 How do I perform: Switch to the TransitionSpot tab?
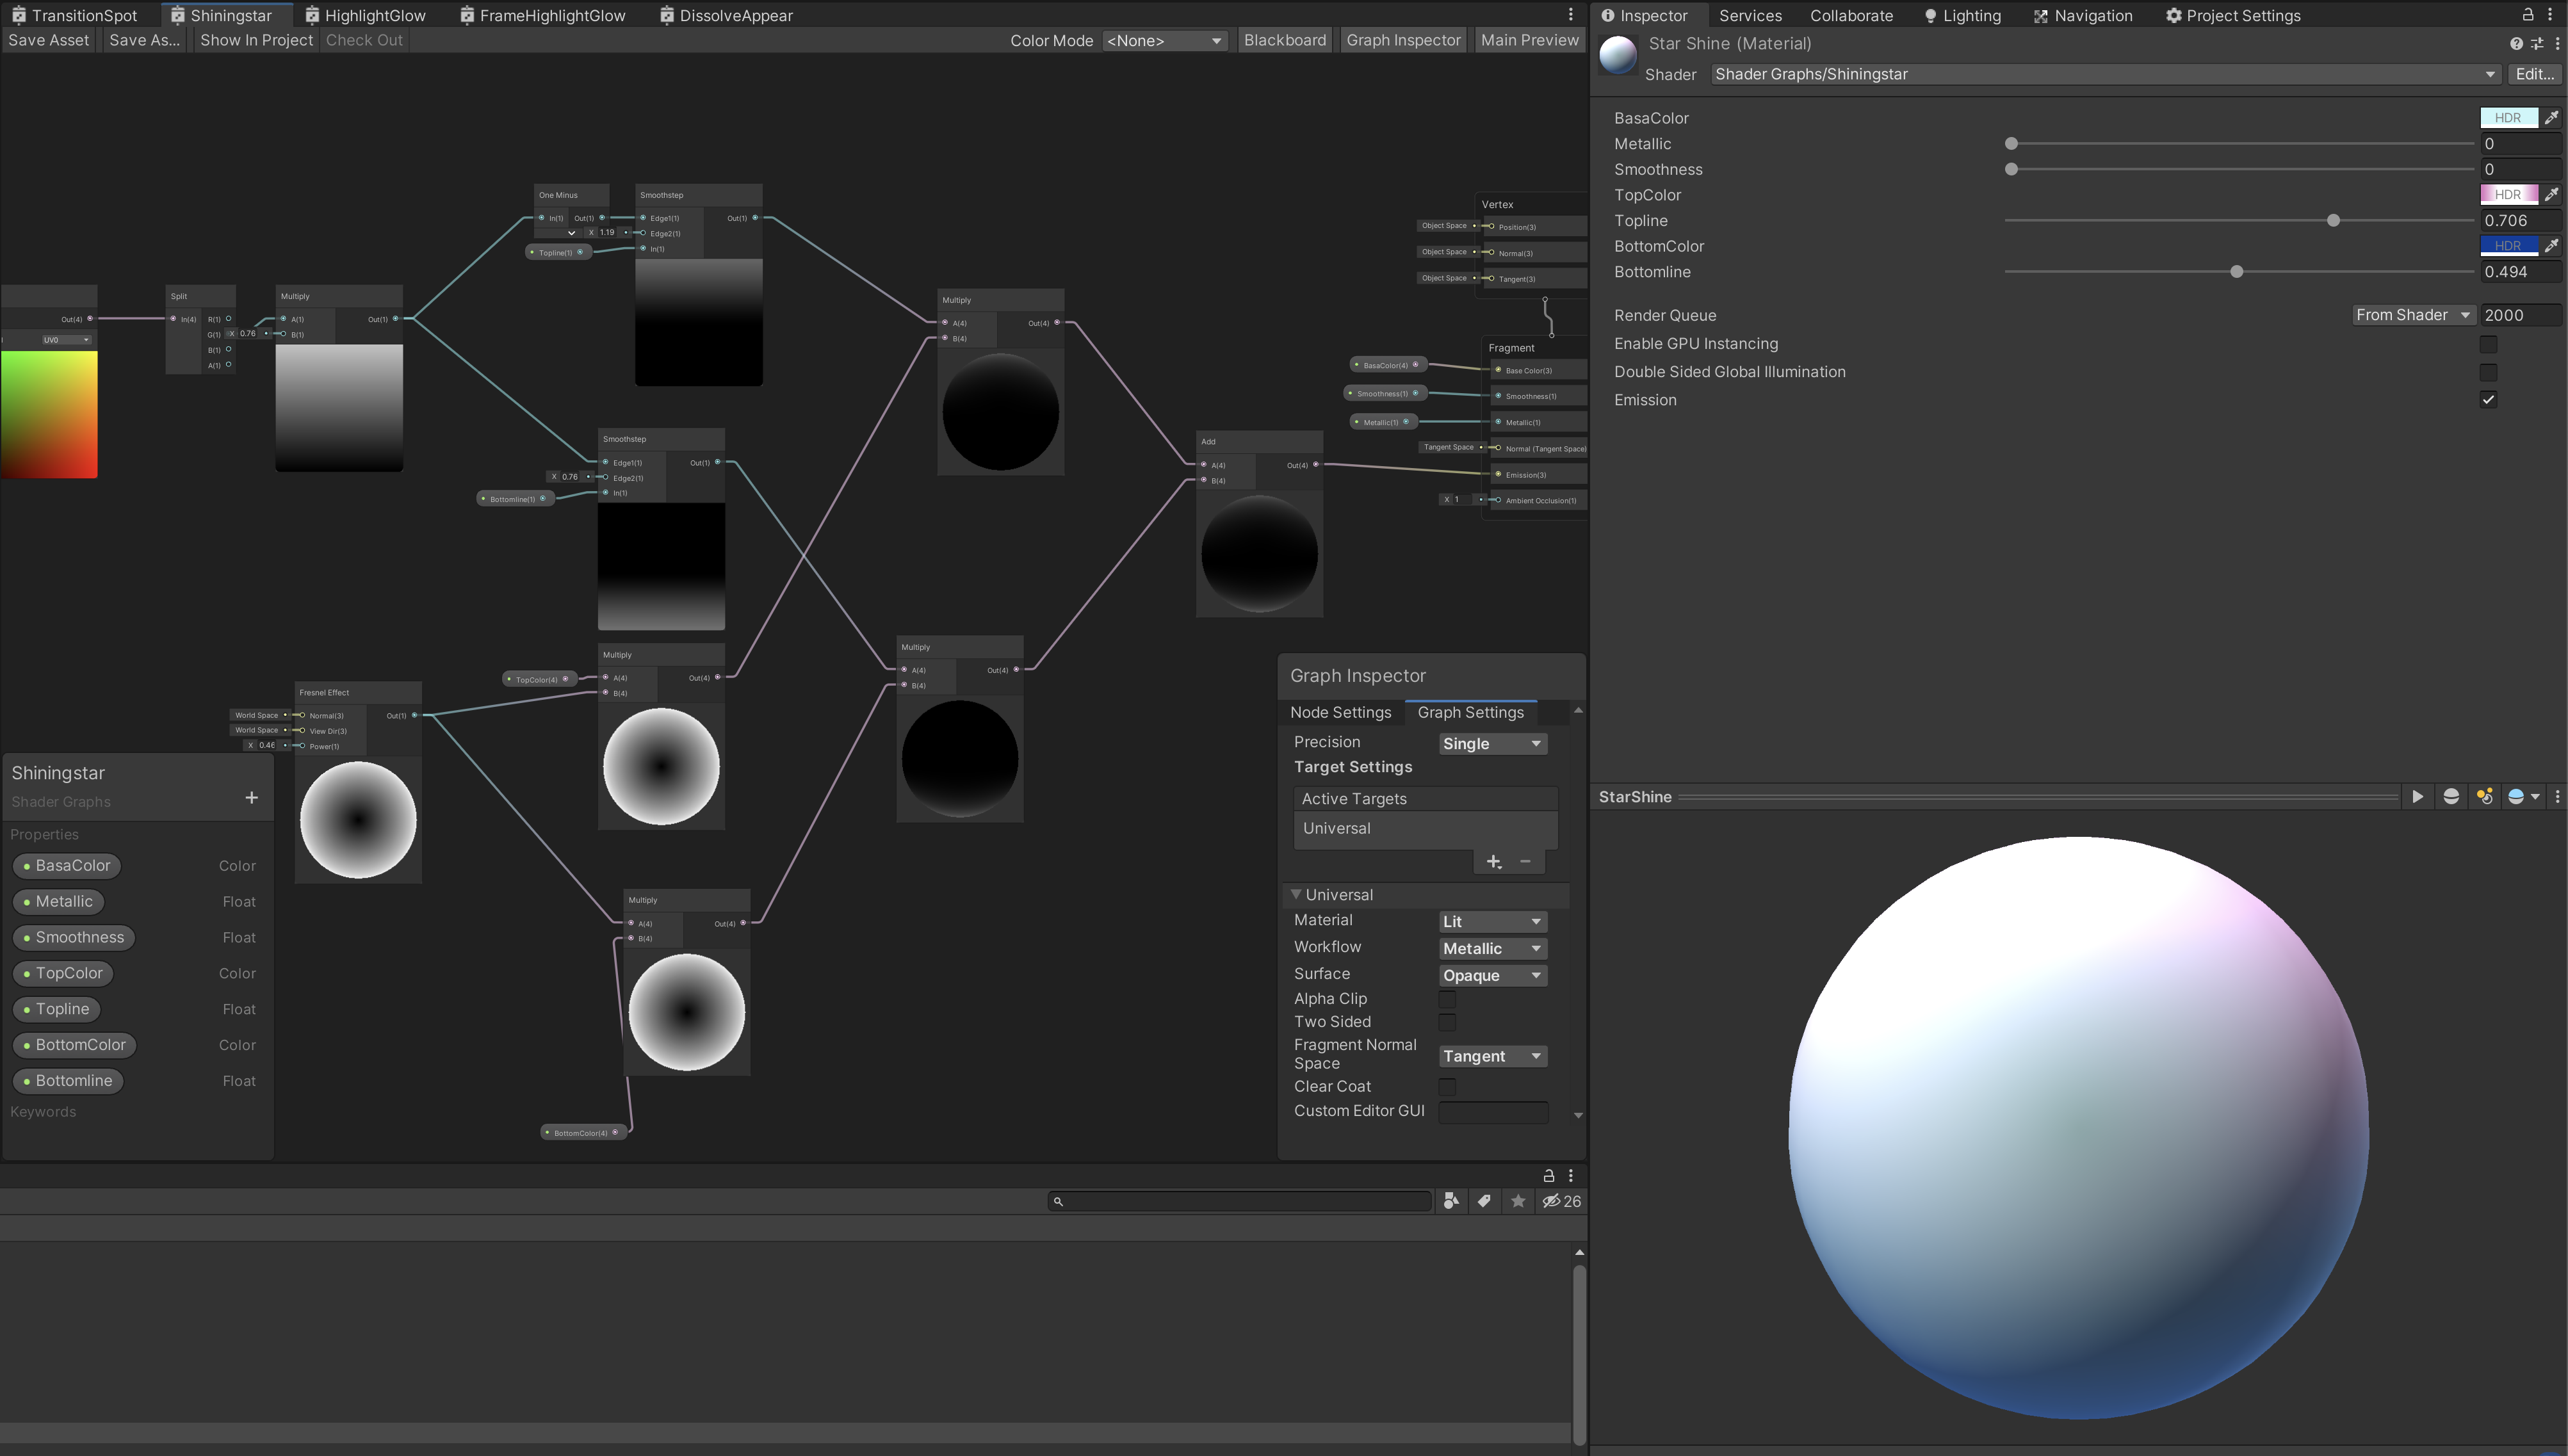(74, 15)
